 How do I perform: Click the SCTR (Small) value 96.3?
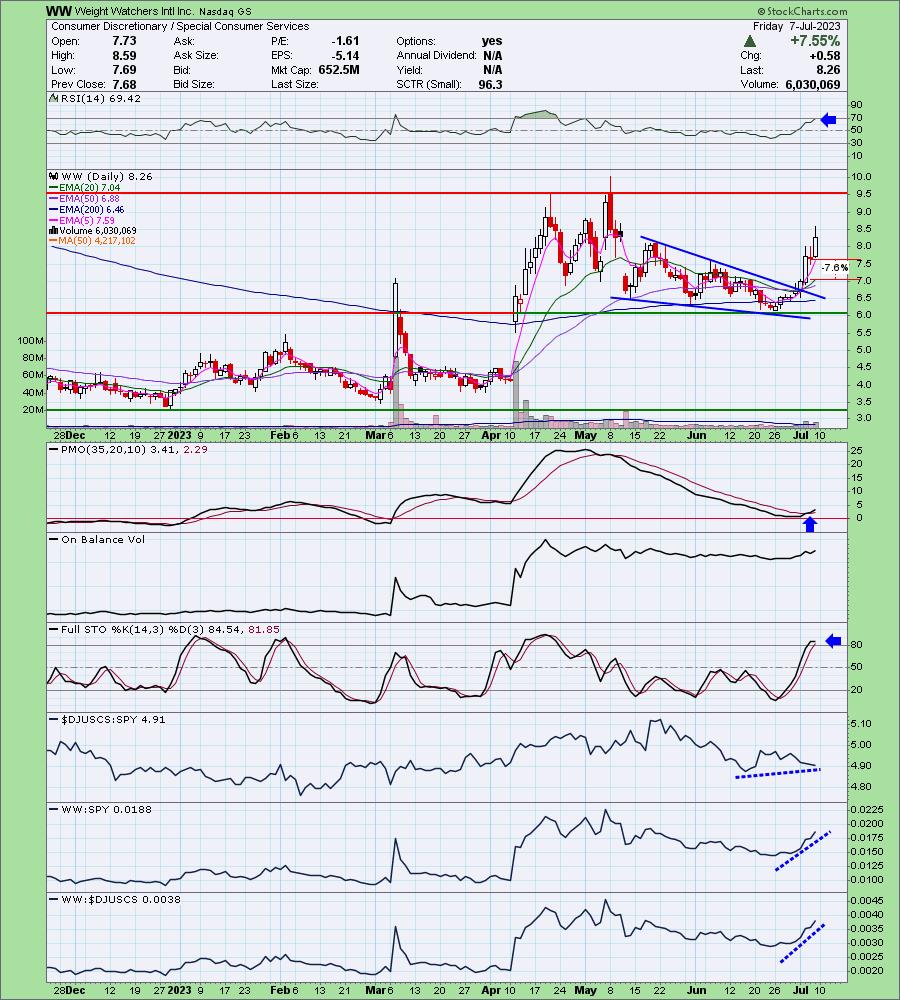(x=491, y=84)
